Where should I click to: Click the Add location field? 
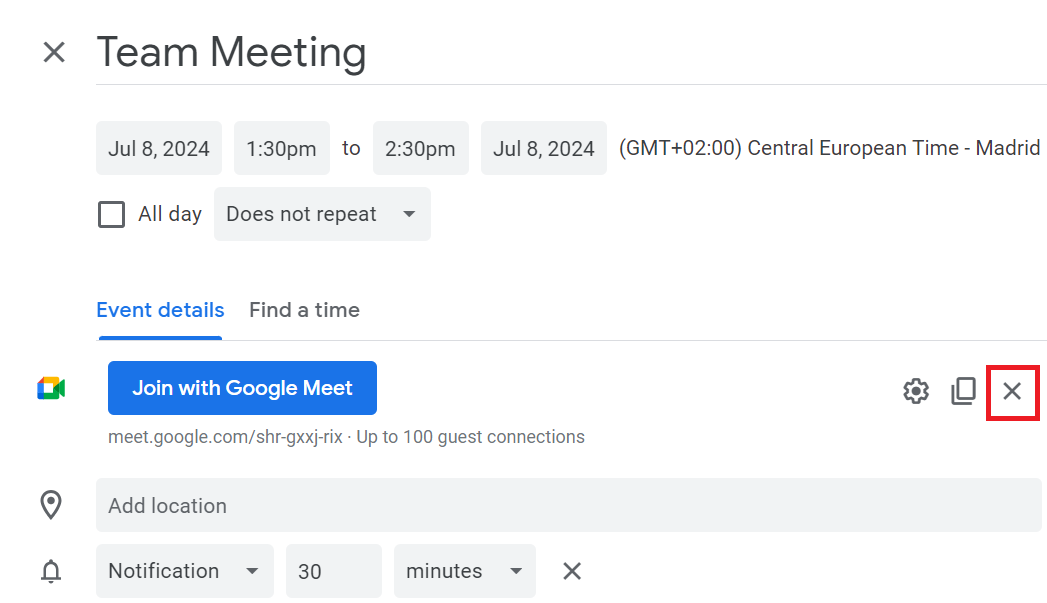point(568,506)
